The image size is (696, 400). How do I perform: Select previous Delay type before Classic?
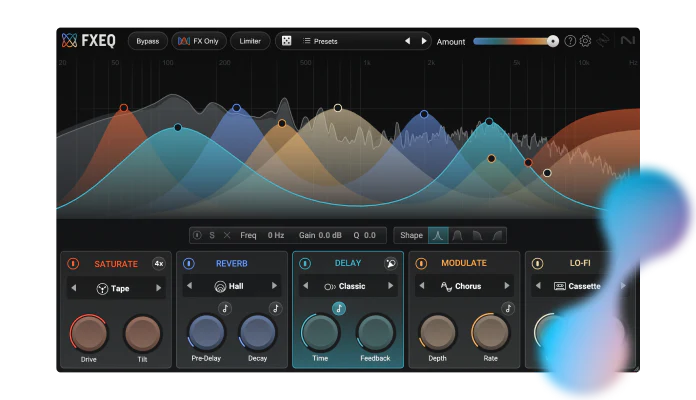pyautogui.click(x=305, y=286)
